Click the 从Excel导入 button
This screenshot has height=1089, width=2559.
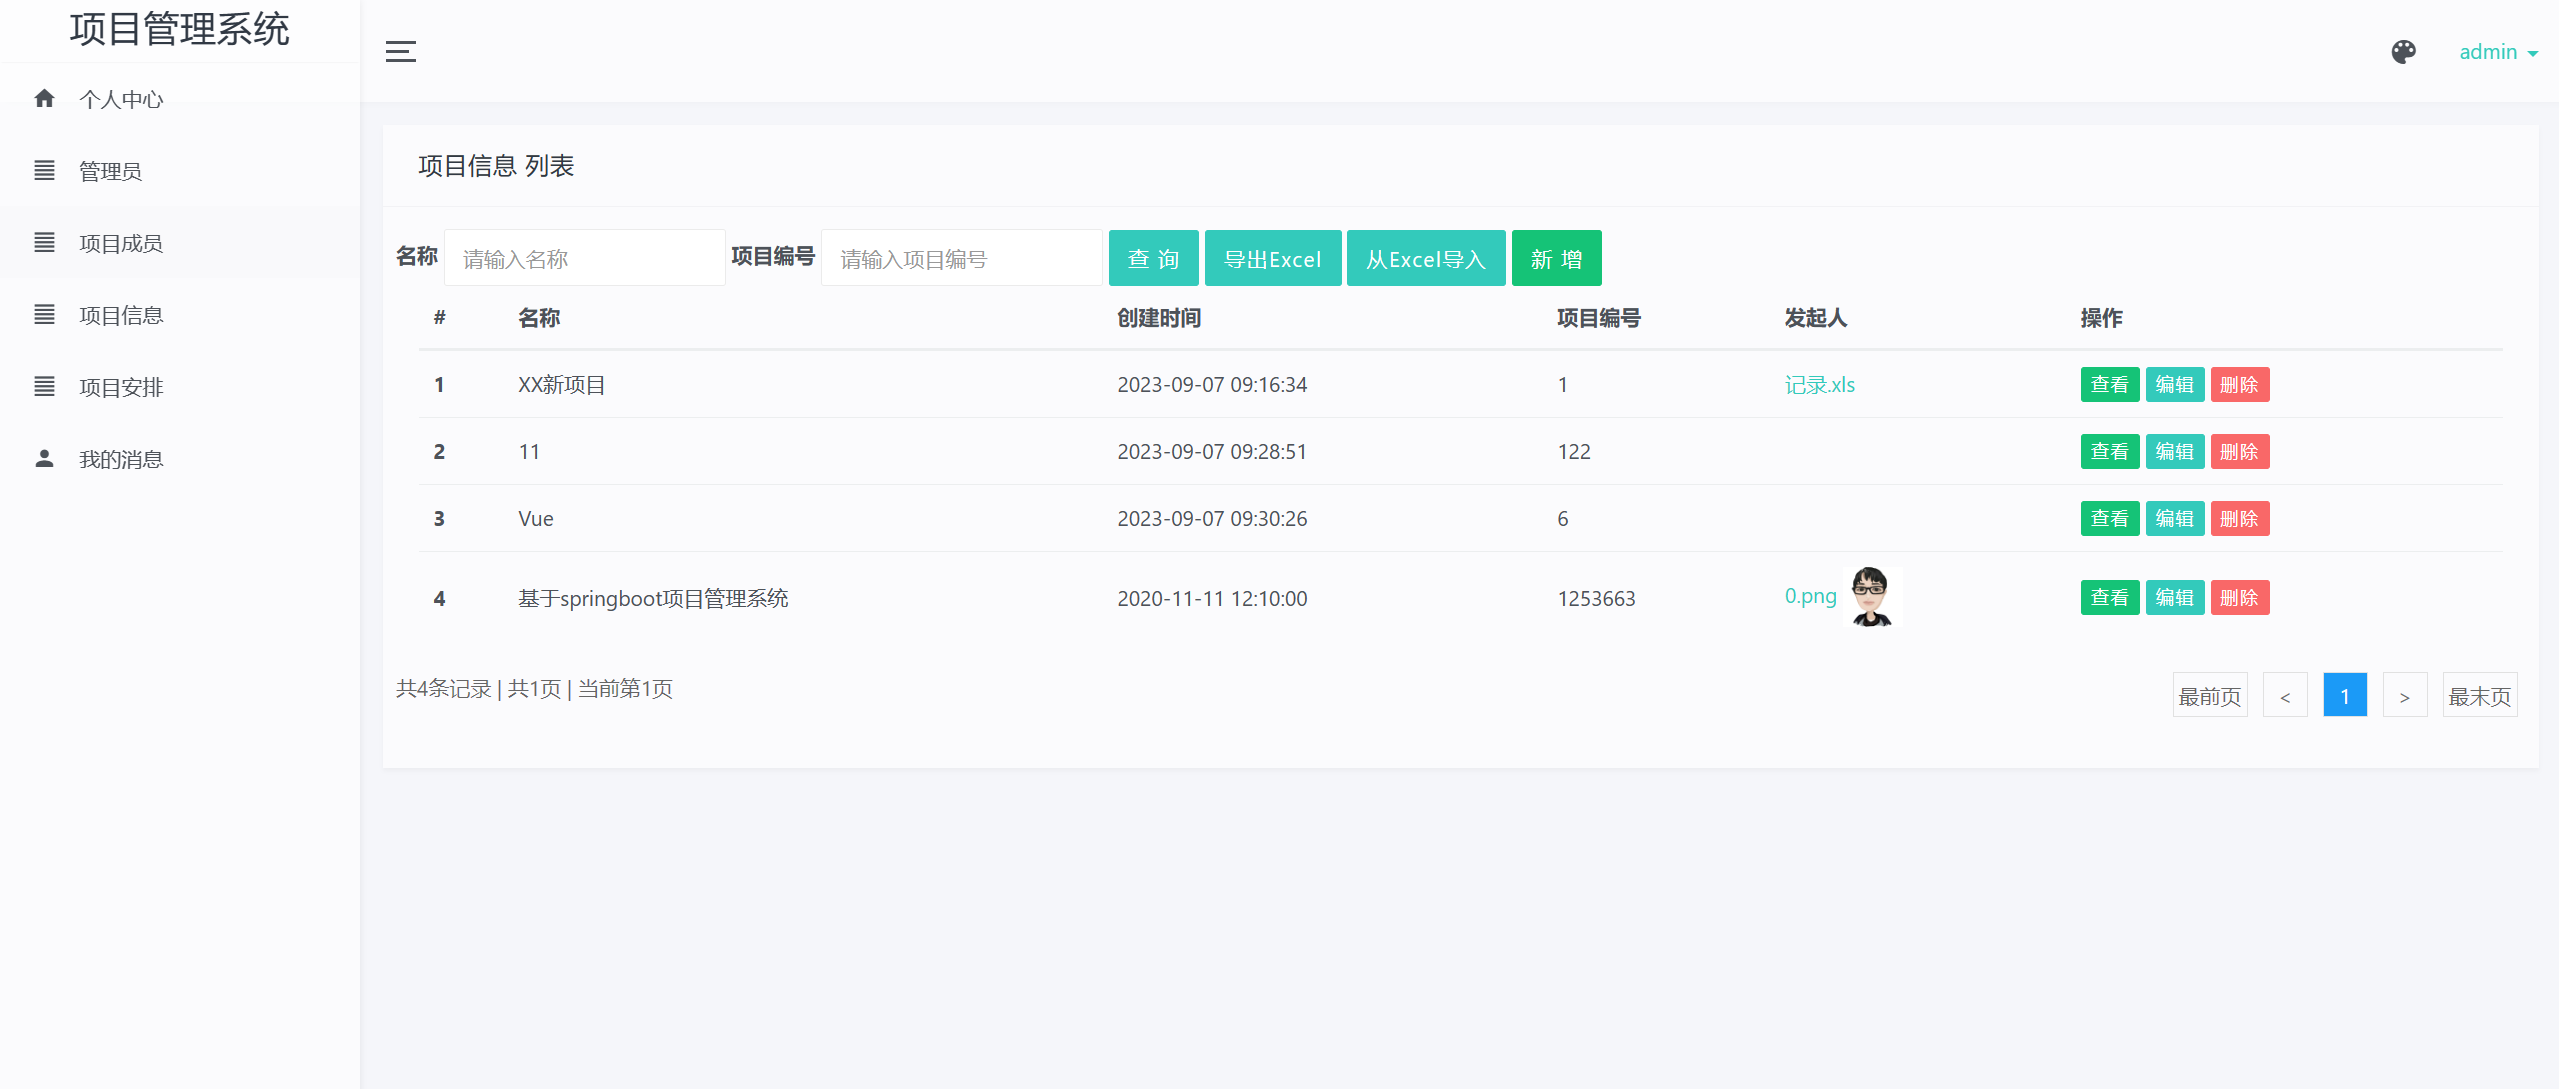(1425, 259)
